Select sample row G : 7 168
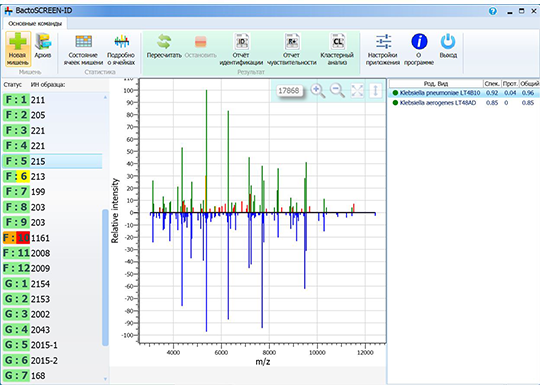 point(52,375)
